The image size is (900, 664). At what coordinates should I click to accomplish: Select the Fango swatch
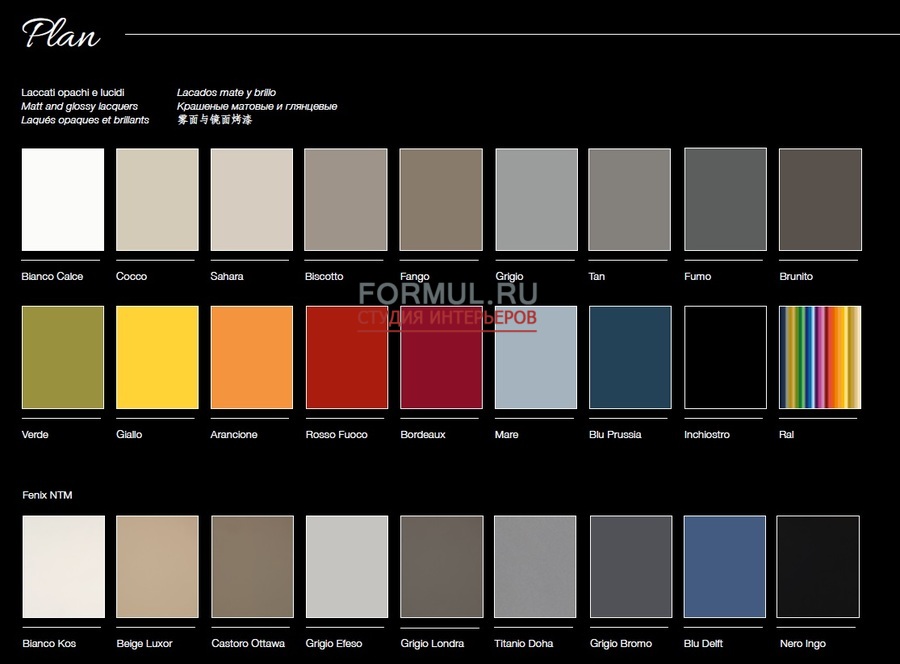(440, 198)
